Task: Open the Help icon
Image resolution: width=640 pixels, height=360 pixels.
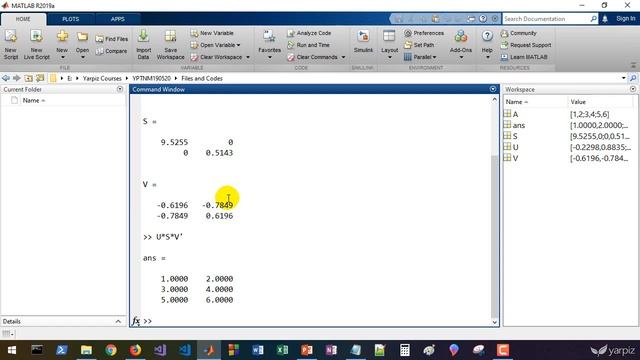Action: pyautogui.click(x=487, y=36)
